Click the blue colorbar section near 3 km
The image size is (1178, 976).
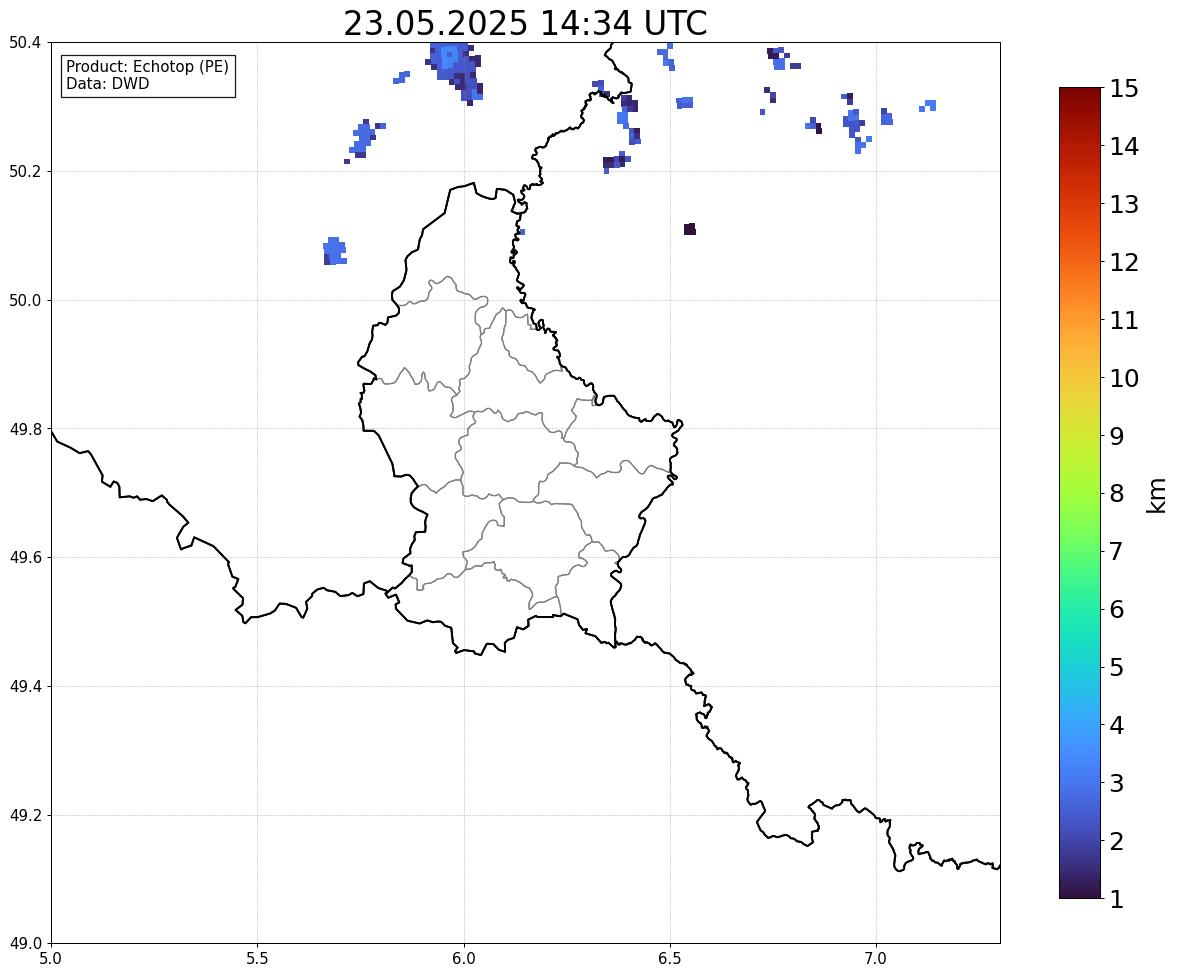click(1080, 783)
